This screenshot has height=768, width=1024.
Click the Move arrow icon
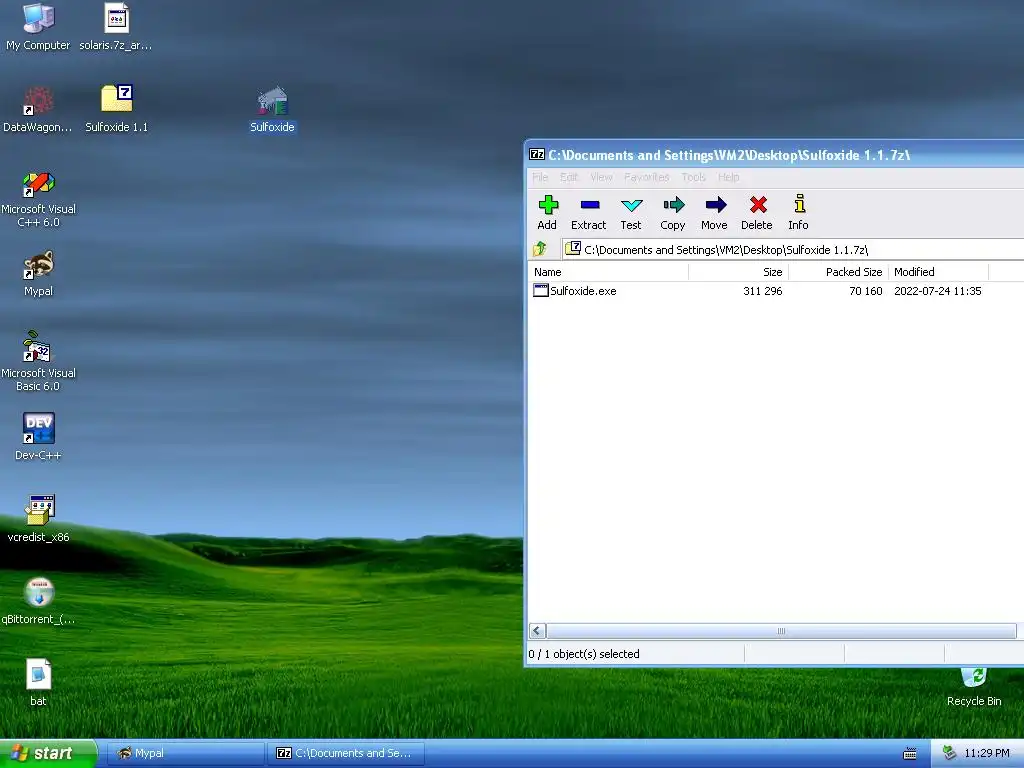click(716, 205)
